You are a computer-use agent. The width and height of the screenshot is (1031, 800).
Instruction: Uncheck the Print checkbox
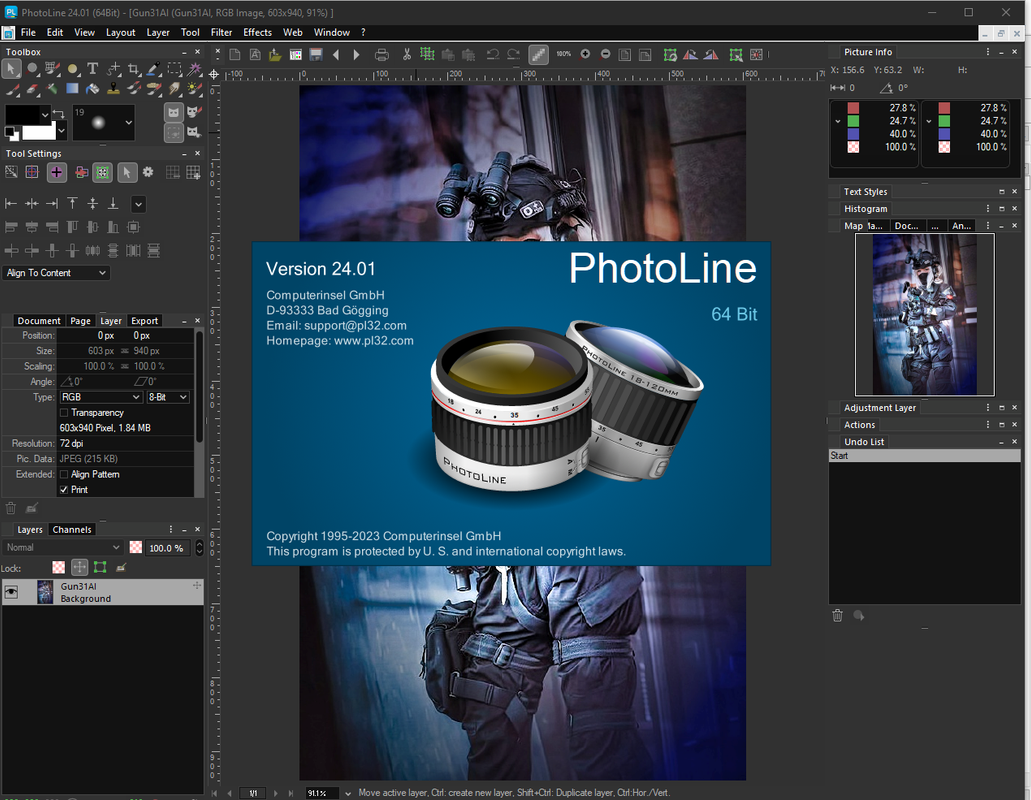64,490
